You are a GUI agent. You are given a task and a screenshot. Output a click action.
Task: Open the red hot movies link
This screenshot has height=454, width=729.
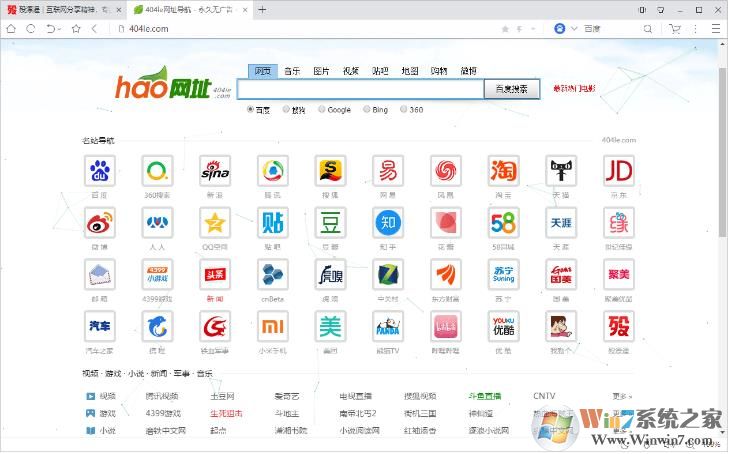point(574,88)
